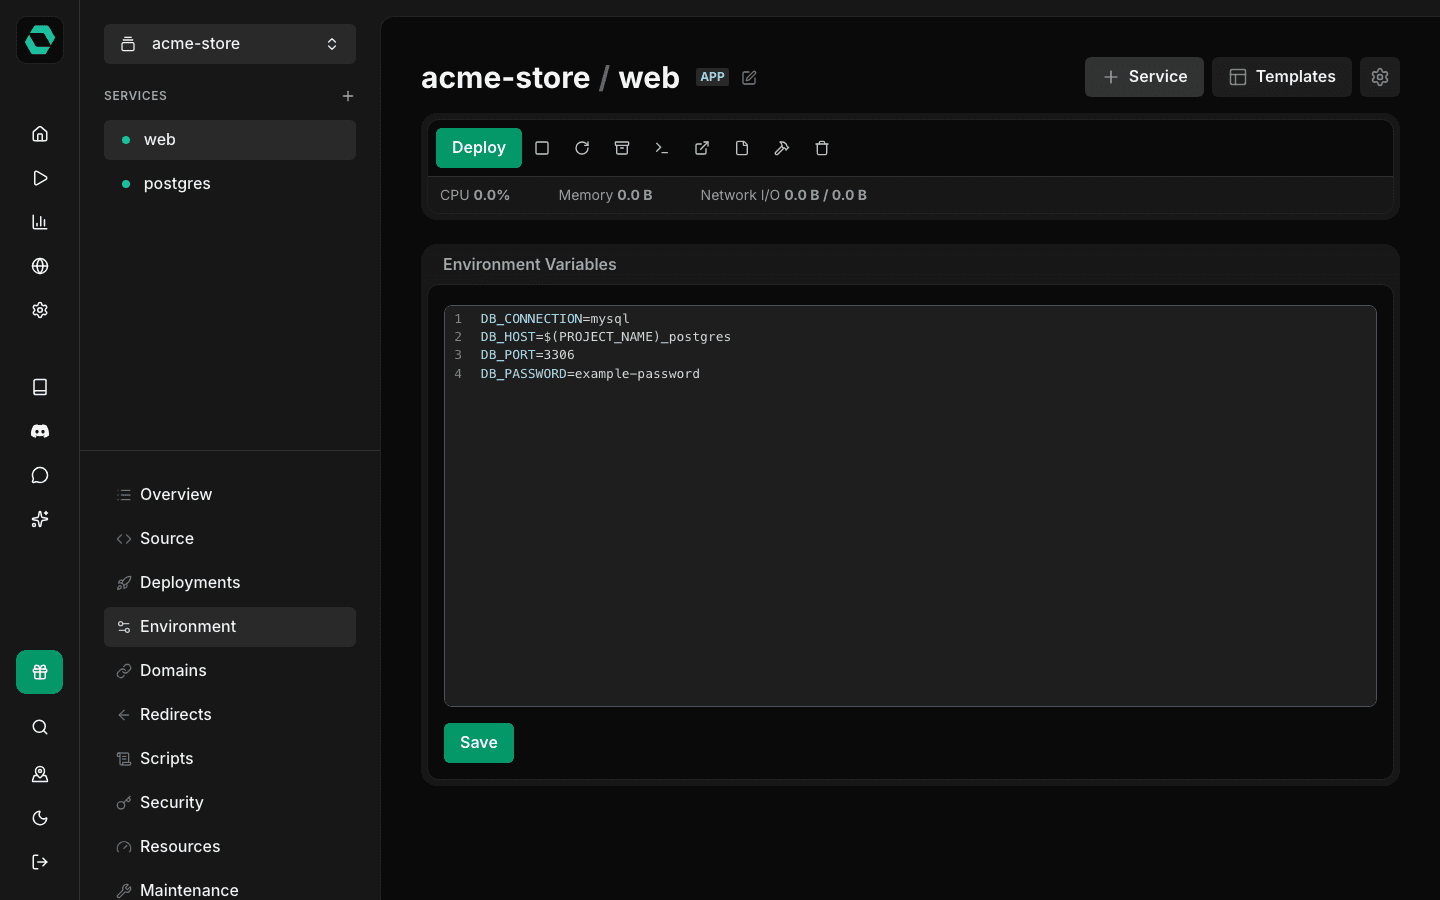
Task: Click the archive box toolbar icon
Action: [622, 148]
